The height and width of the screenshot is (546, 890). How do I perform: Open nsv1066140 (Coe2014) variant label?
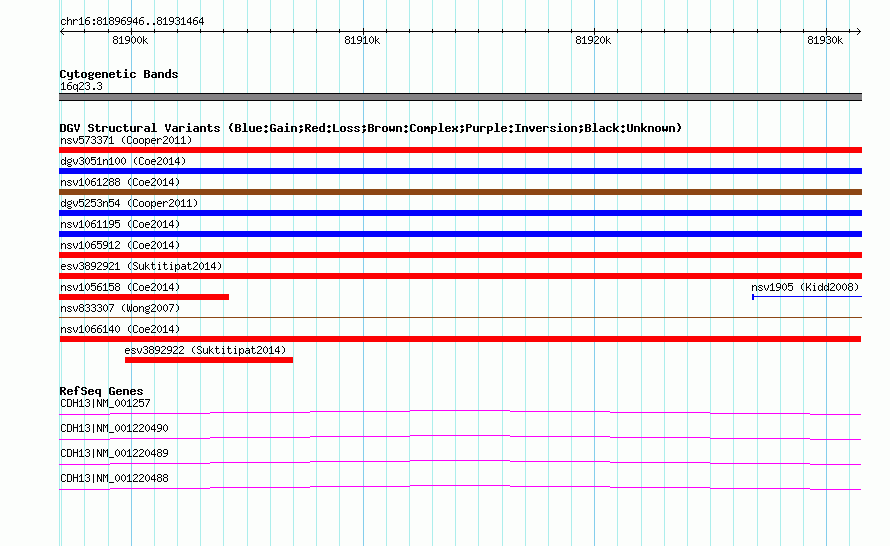point(120,329)
